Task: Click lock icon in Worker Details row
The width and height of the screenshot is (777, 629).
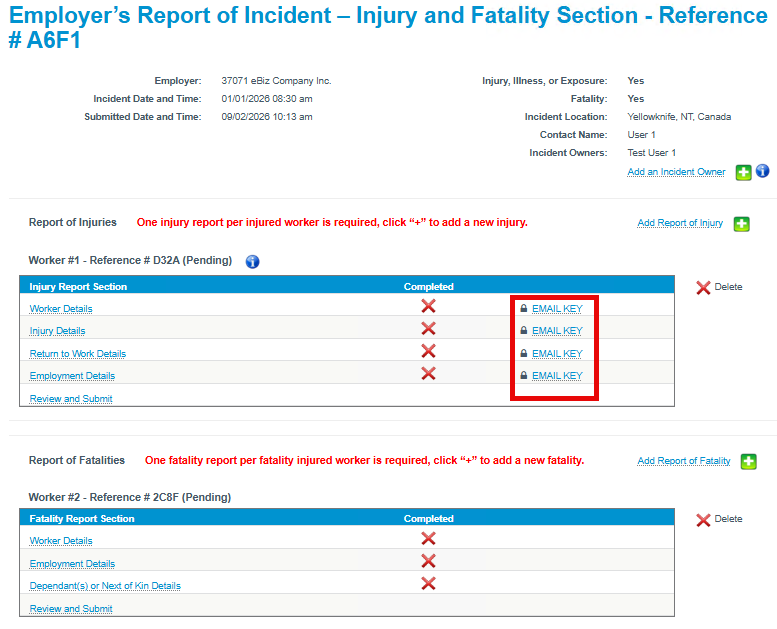Action: 524,309
